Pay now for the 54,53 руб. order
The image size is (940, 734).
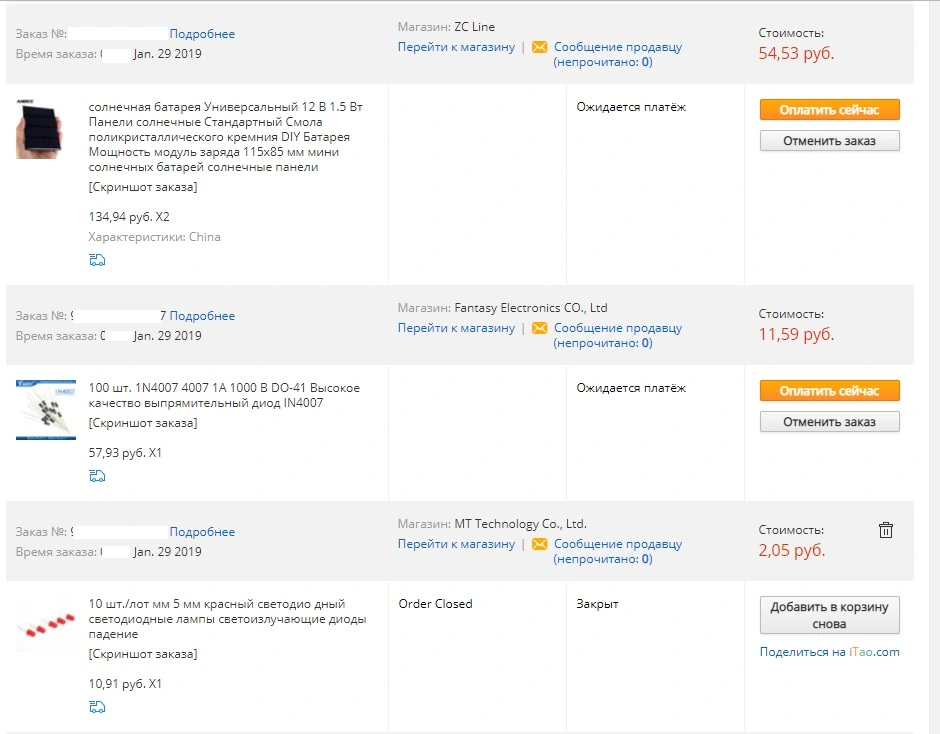[829, 110]
